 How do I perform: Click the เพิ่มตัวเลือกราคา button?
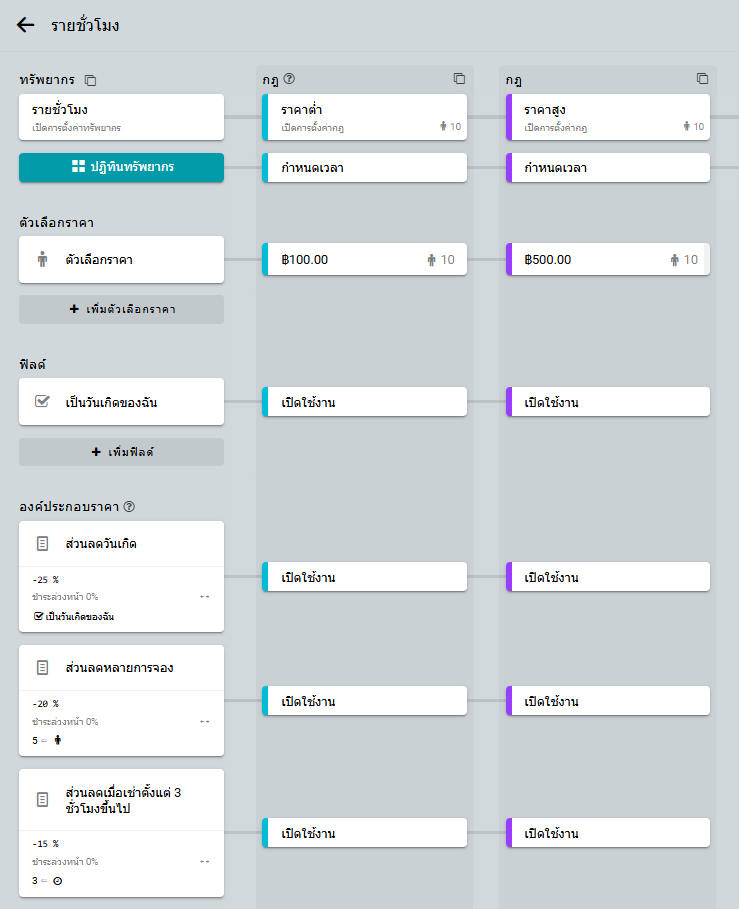121,310
